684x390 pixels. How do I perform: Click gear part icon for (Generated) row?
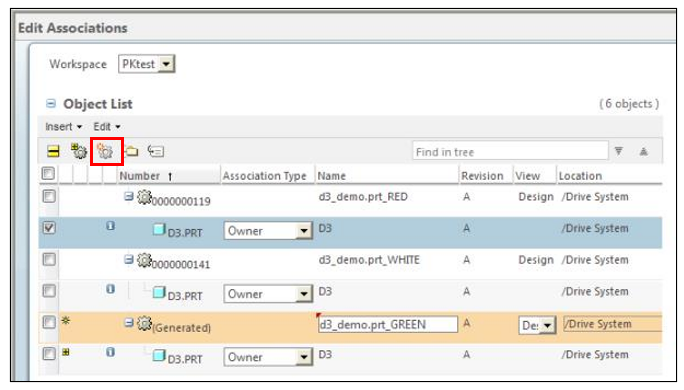pos(144,324)
